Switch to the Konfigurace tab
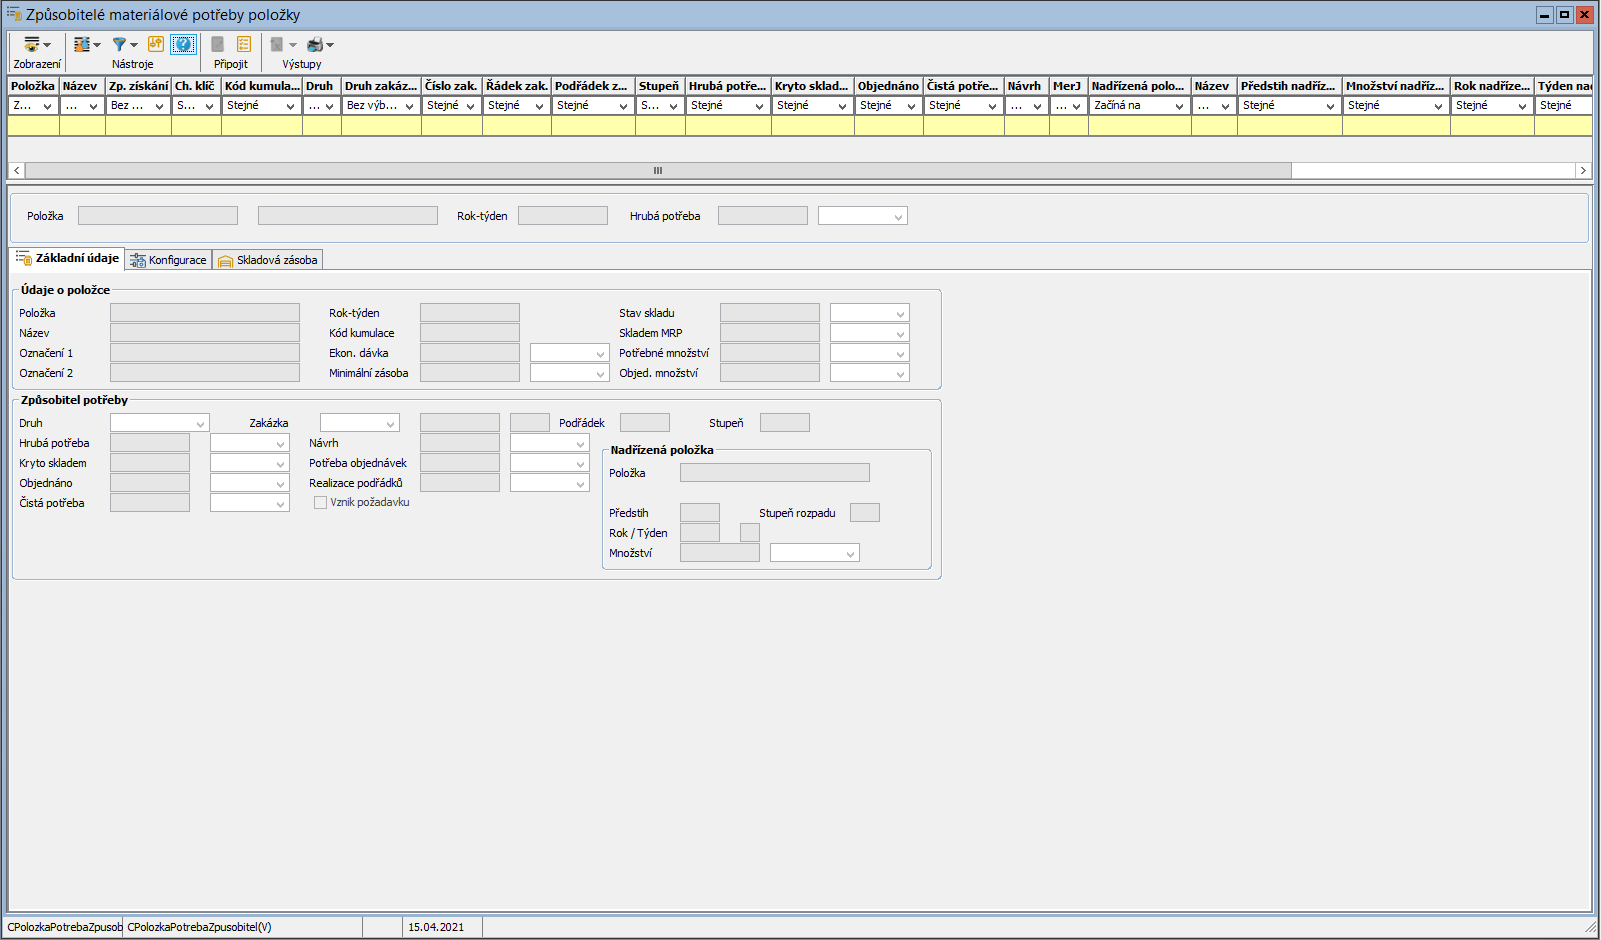Image resolution: width=1601 pixels, height=940 pixels. (x=168, y=260)
